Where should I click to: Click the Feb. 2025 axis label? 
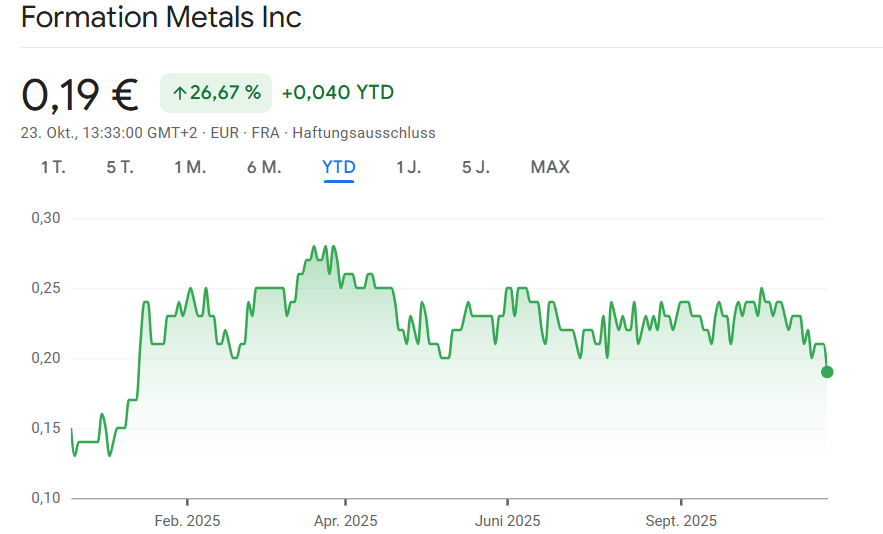coord(187,521)
